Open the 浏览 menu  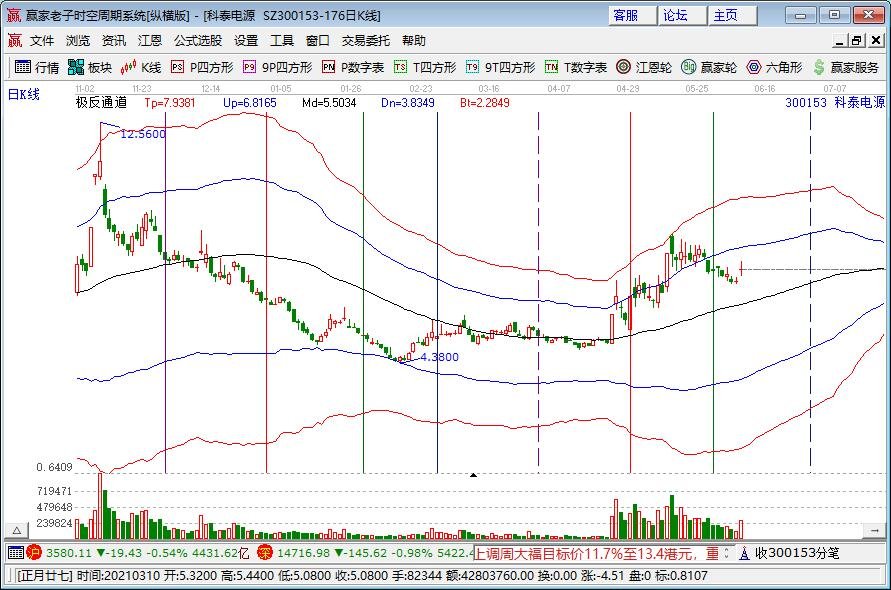[x=78, y=40]
